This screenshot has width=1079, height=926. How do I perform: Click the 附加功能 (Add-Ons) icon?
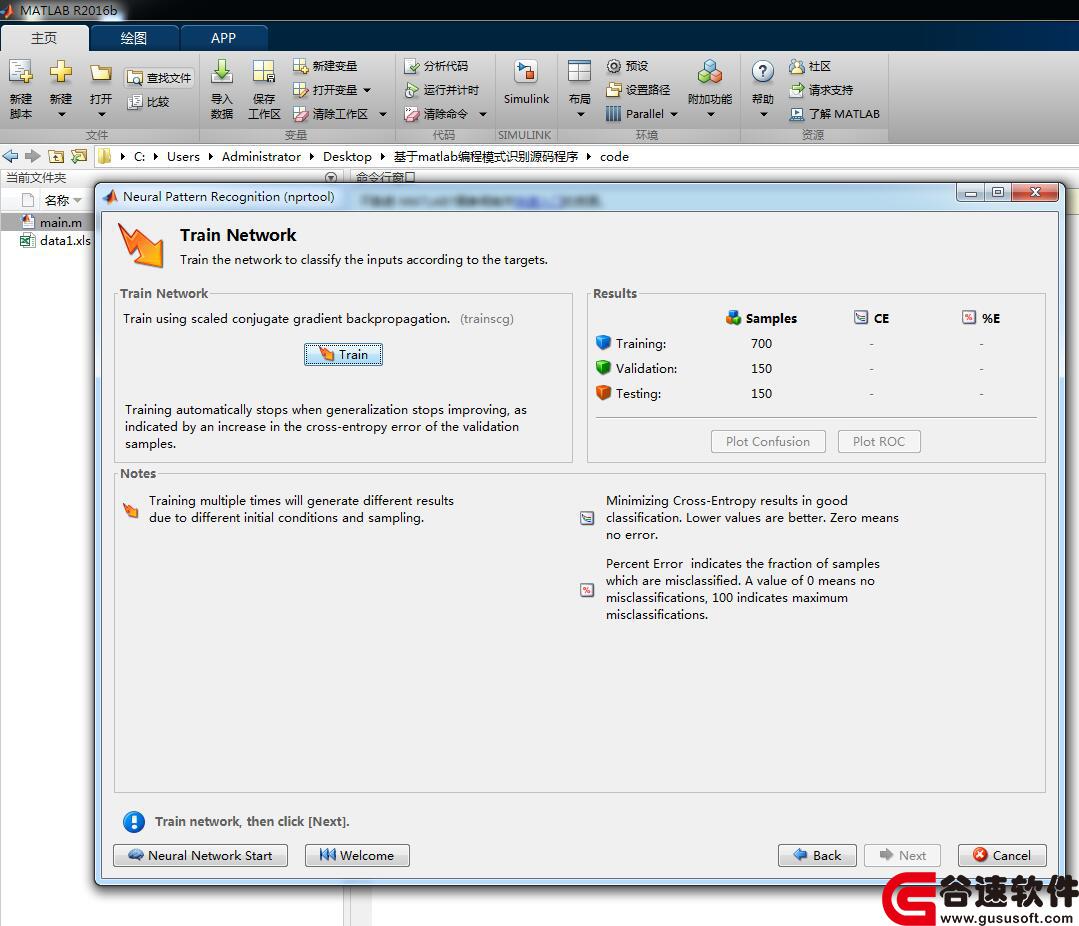click(709, 72)
